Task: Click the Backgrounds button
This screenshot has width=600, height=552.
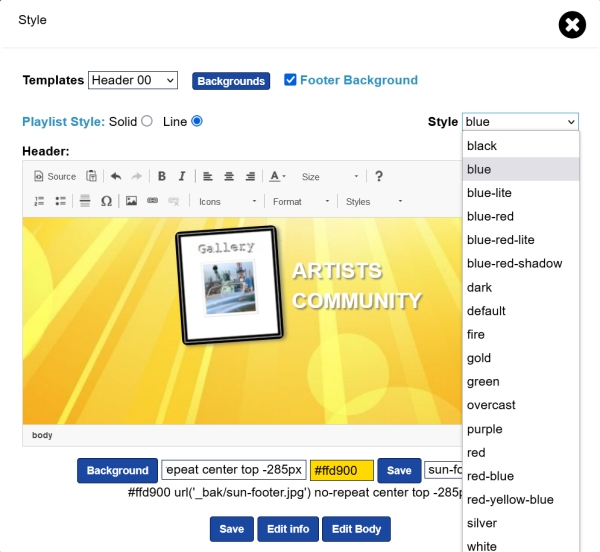Action: pos(231,81)
